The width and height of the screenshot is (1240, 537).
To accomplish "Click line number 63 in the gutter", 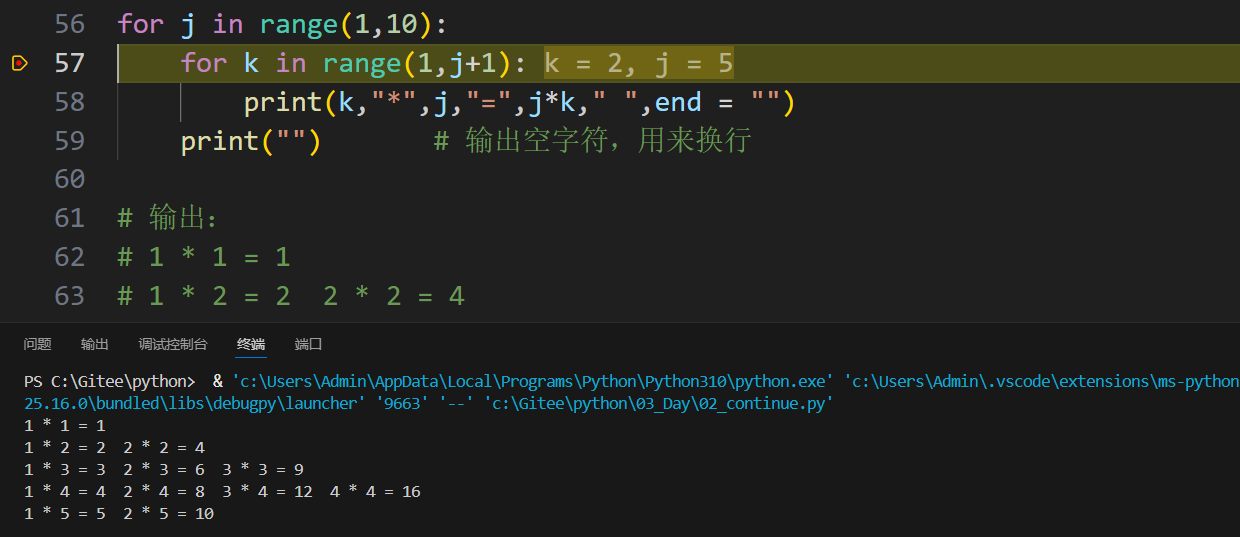I will click(x=70, y=296).
